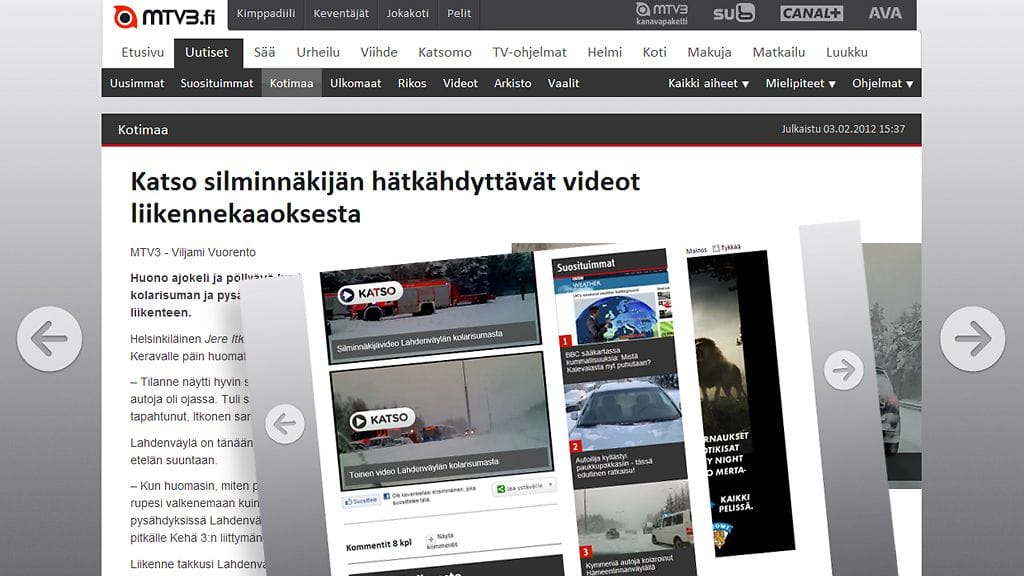Click small left arrow inside the tilted preview
This screenshot has height=576, width=1024.
coord(285,424)
